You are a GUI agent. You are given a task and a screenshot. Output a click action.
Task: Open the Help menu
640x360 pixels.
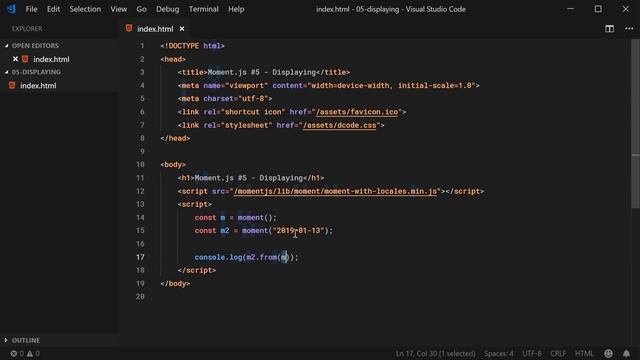click(236, 9)
